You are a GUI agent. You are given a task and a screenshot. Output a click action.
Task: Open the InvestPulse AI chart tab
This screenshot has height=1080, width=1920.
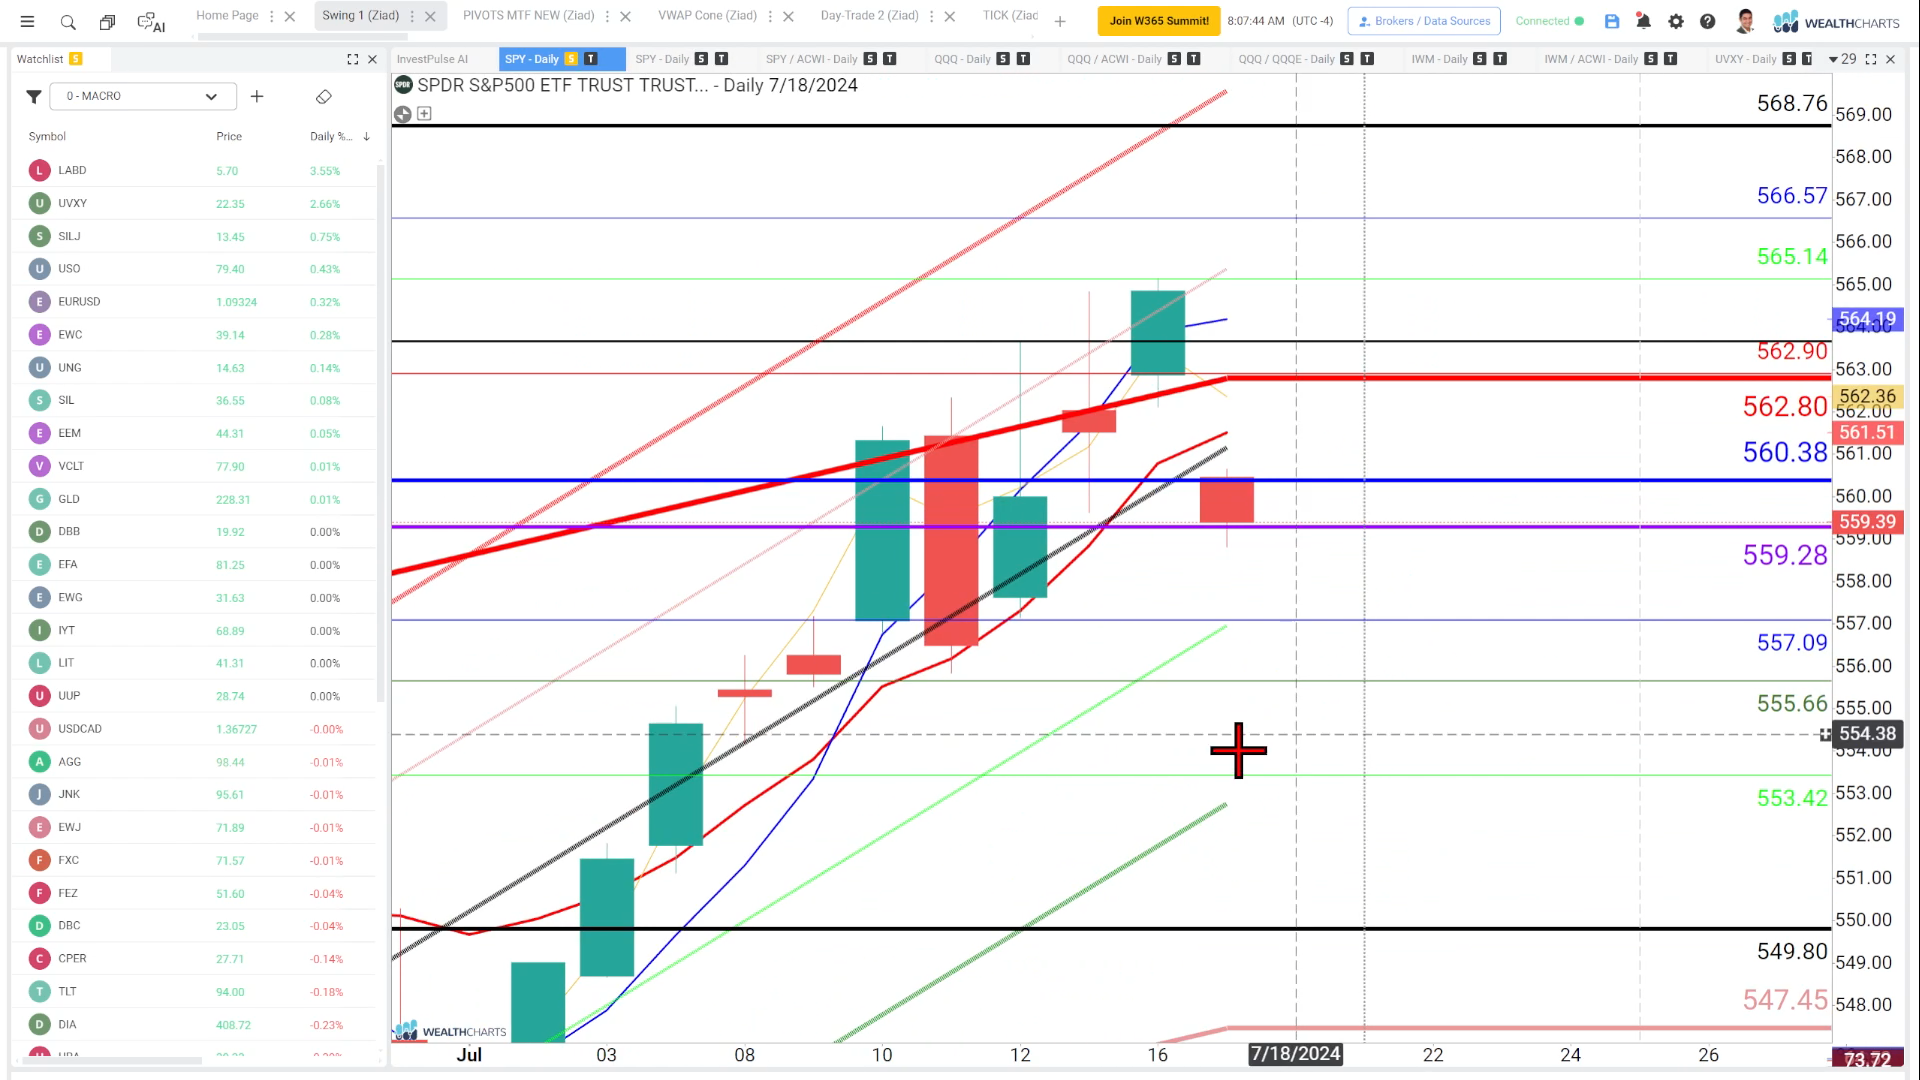coord(432,59)
